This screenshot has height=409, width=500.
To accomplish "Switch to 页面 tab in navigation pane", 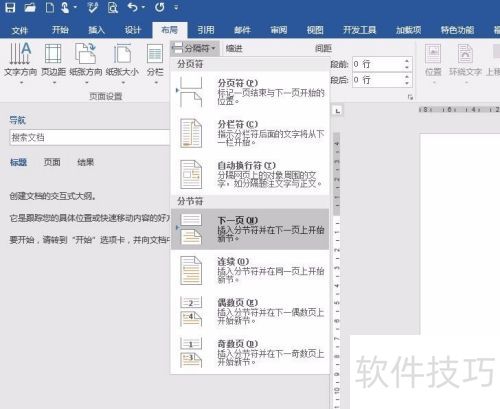I will [x=52, y=162].
